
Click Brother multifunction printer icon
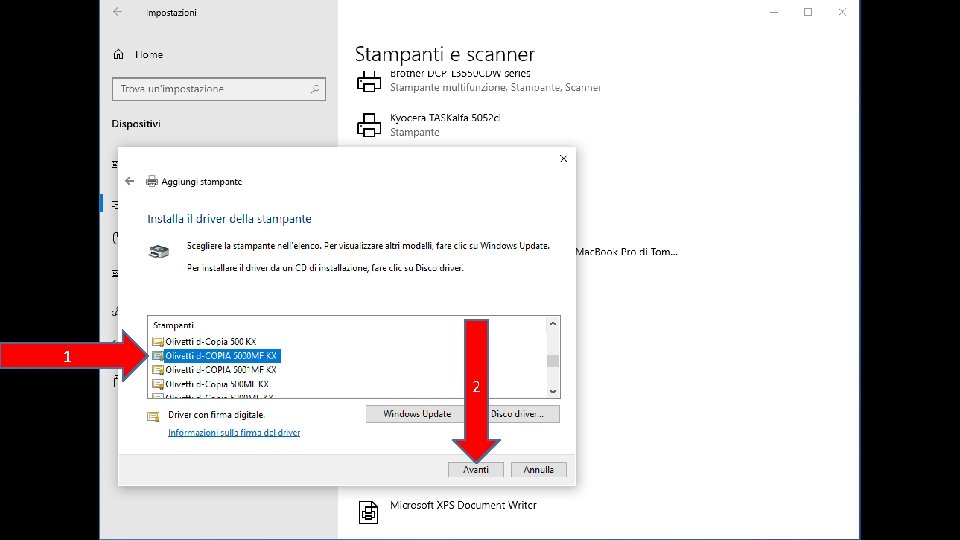click(x=369, y=81)
